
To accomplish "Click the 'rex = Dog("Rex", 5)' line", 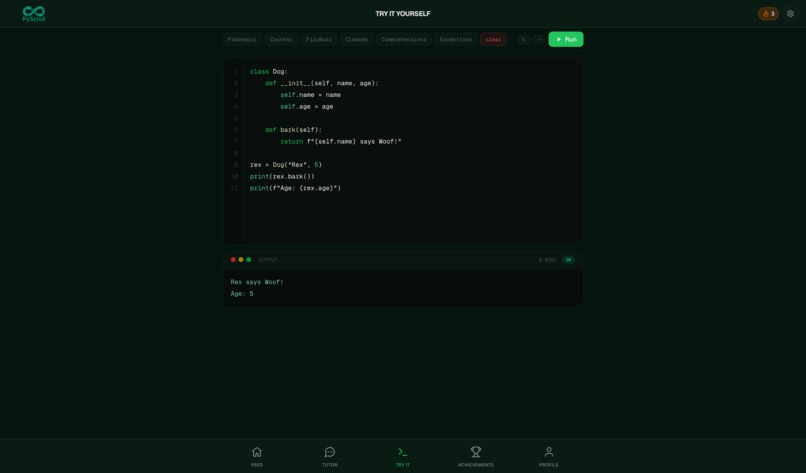I will pos(286,165).
